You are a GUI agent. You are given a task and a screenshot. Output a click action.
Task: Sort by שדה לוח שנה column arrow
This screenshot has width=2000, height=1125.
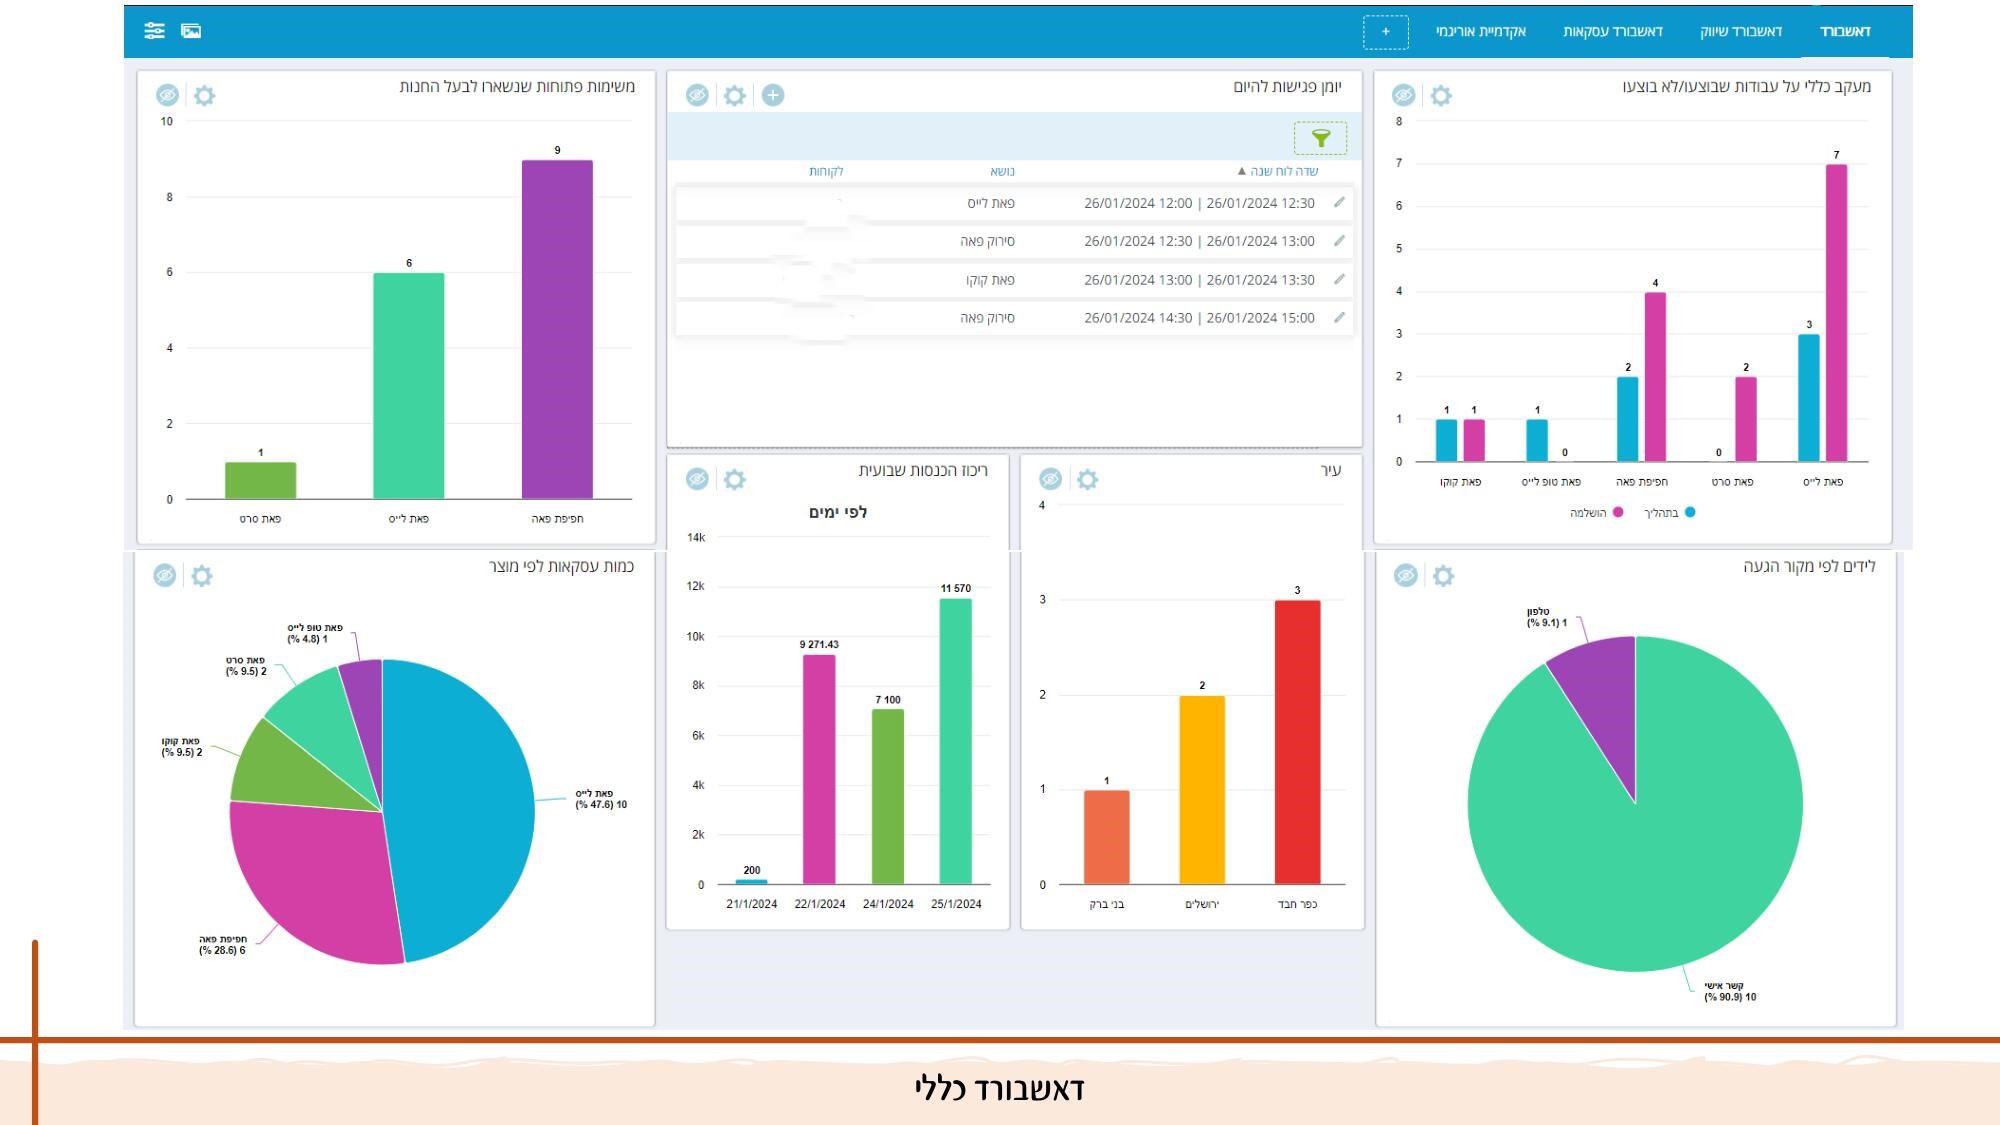(1242, 171)
